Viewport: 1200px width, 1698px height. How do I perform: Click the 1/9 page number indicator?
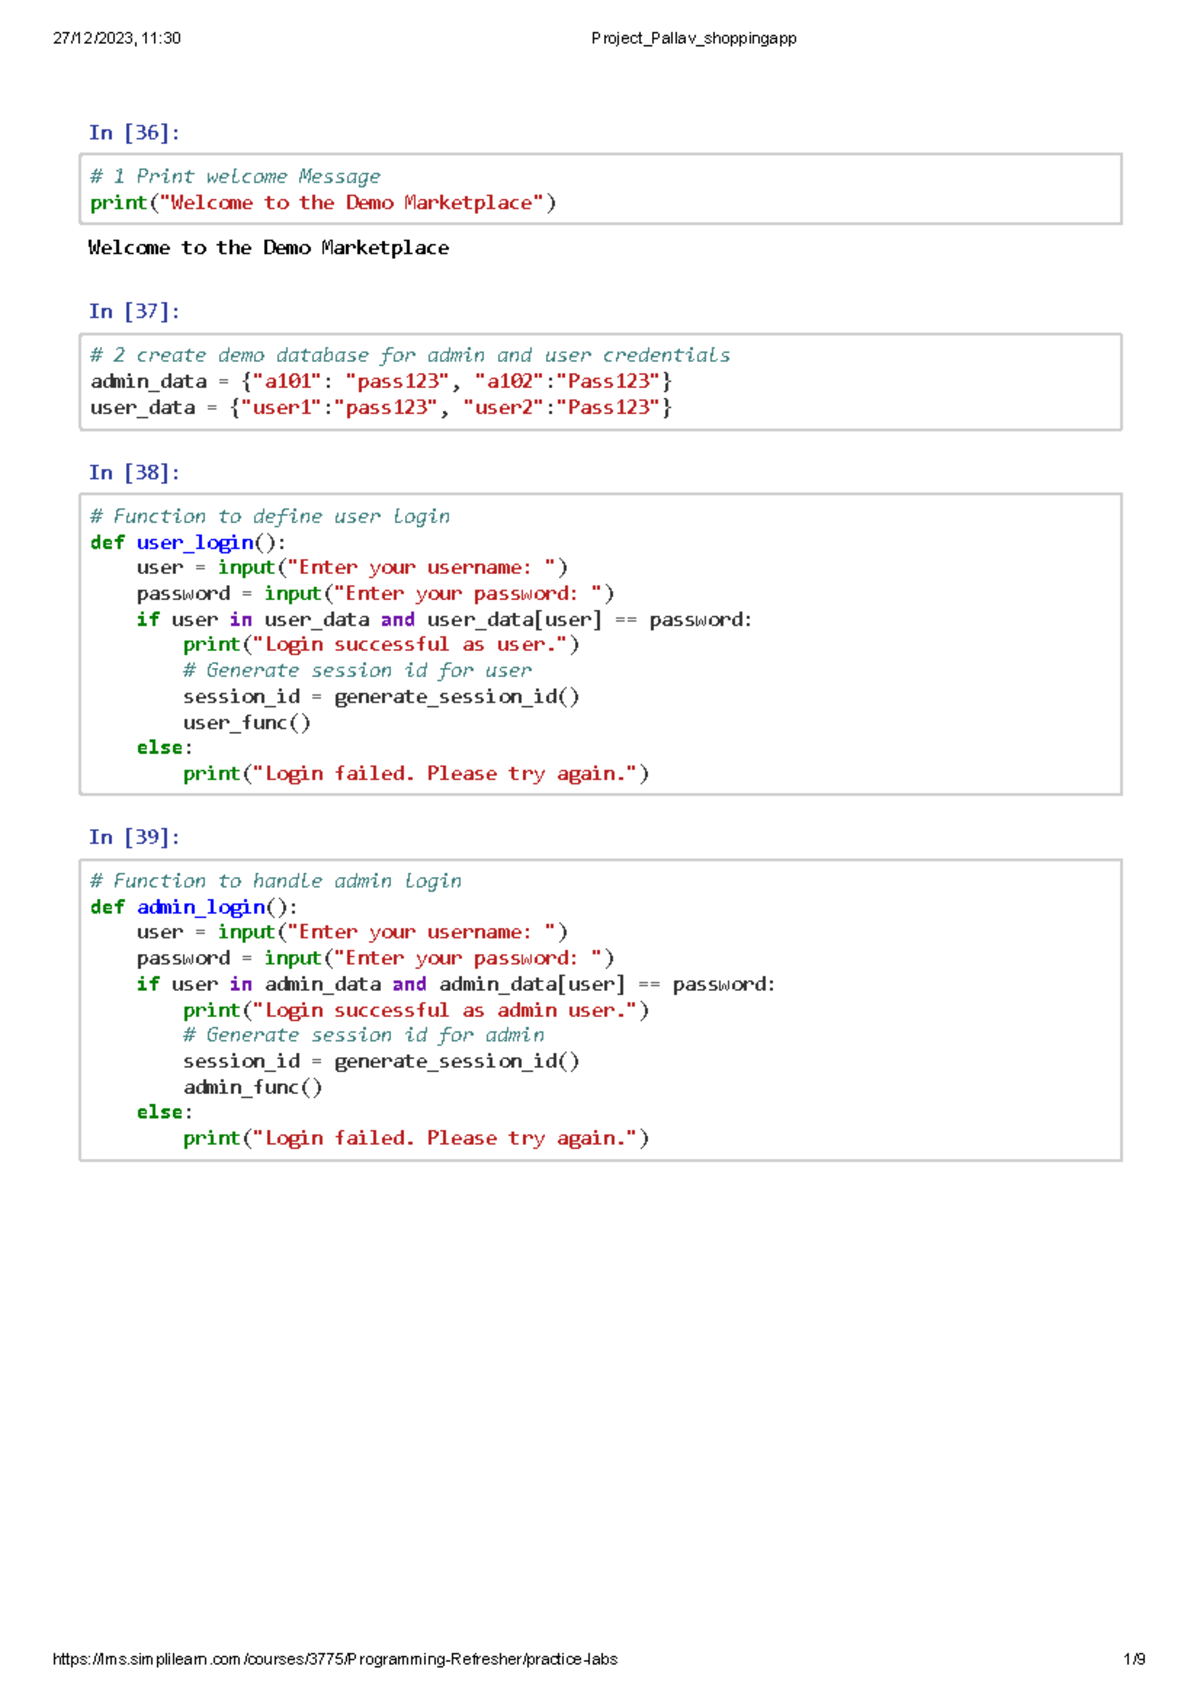point(1134,1659)
